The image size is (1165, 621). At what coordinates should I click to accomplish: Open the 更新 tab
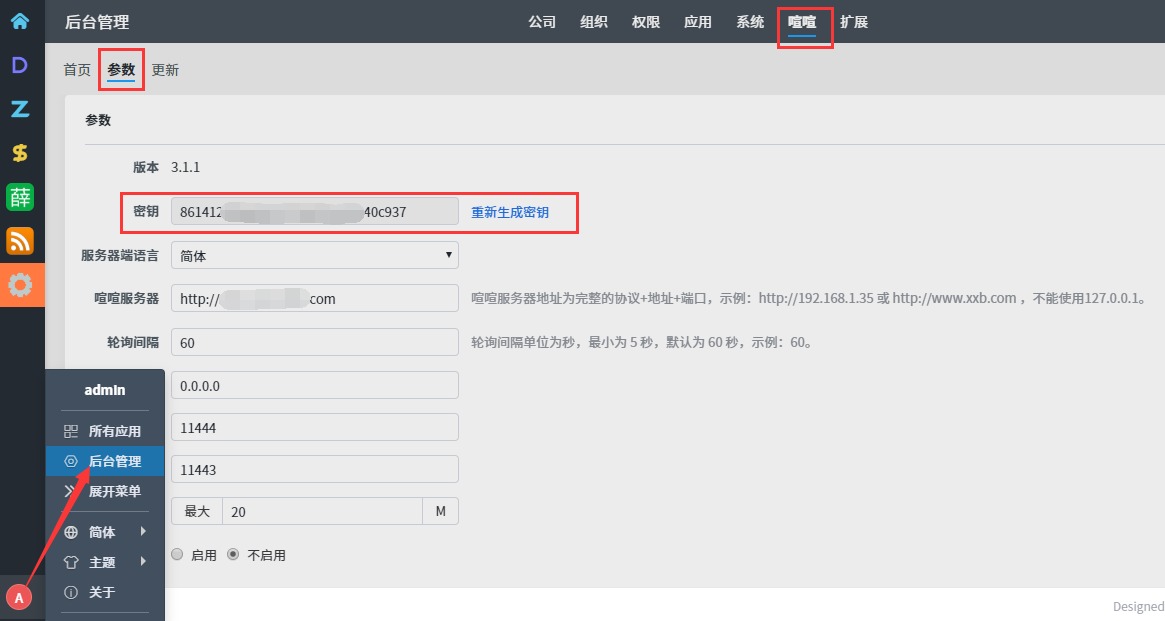165,70
